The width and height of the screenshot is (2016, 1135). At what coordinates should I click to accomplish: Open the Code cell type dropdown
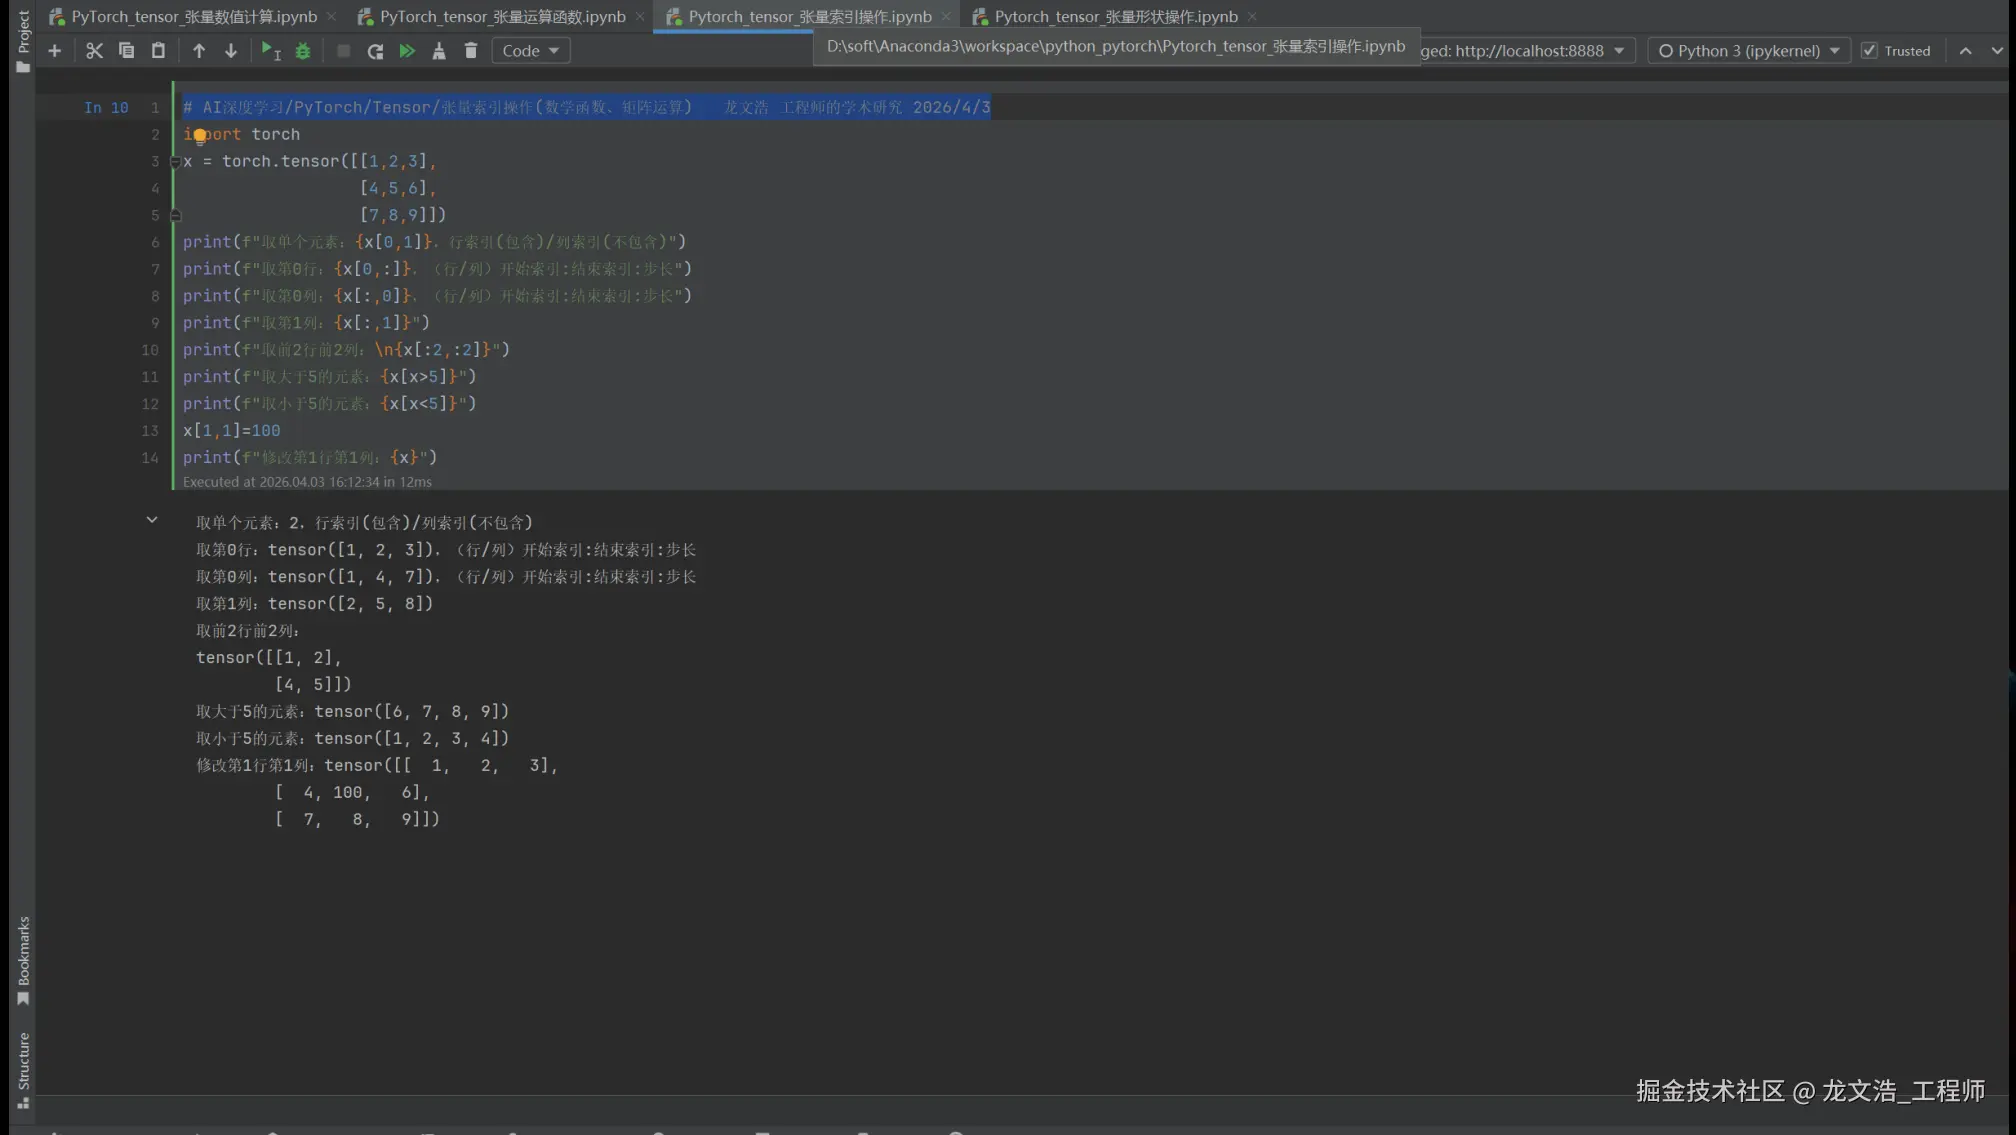(x=530, y=51)
